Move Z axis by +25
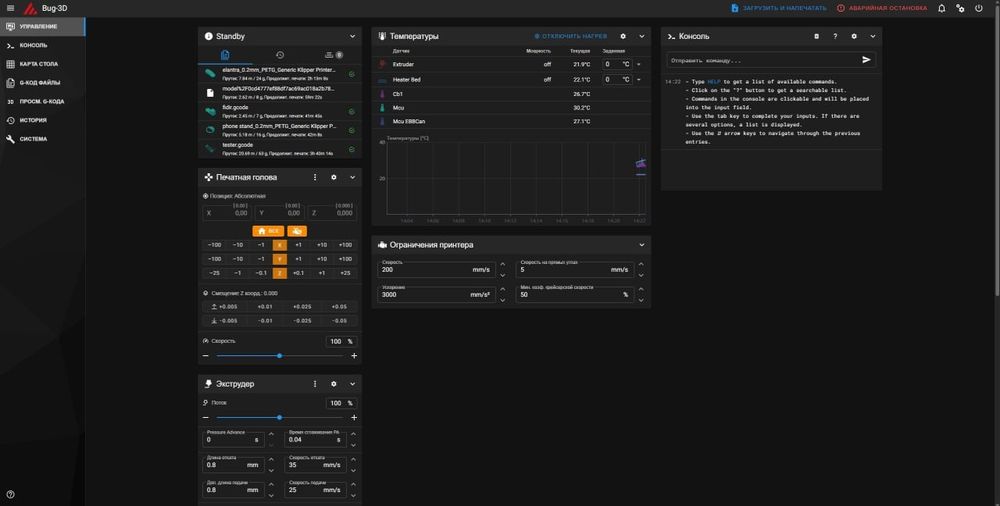This screenshot has height=506, width=1000. click(x=345, y=273)
